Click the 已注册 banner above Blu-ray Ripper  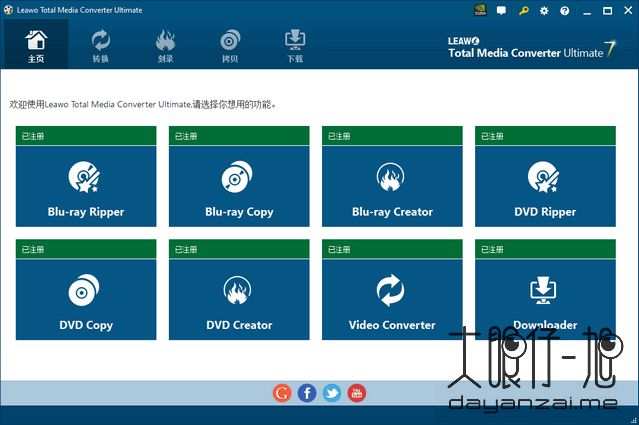point(86,136)
